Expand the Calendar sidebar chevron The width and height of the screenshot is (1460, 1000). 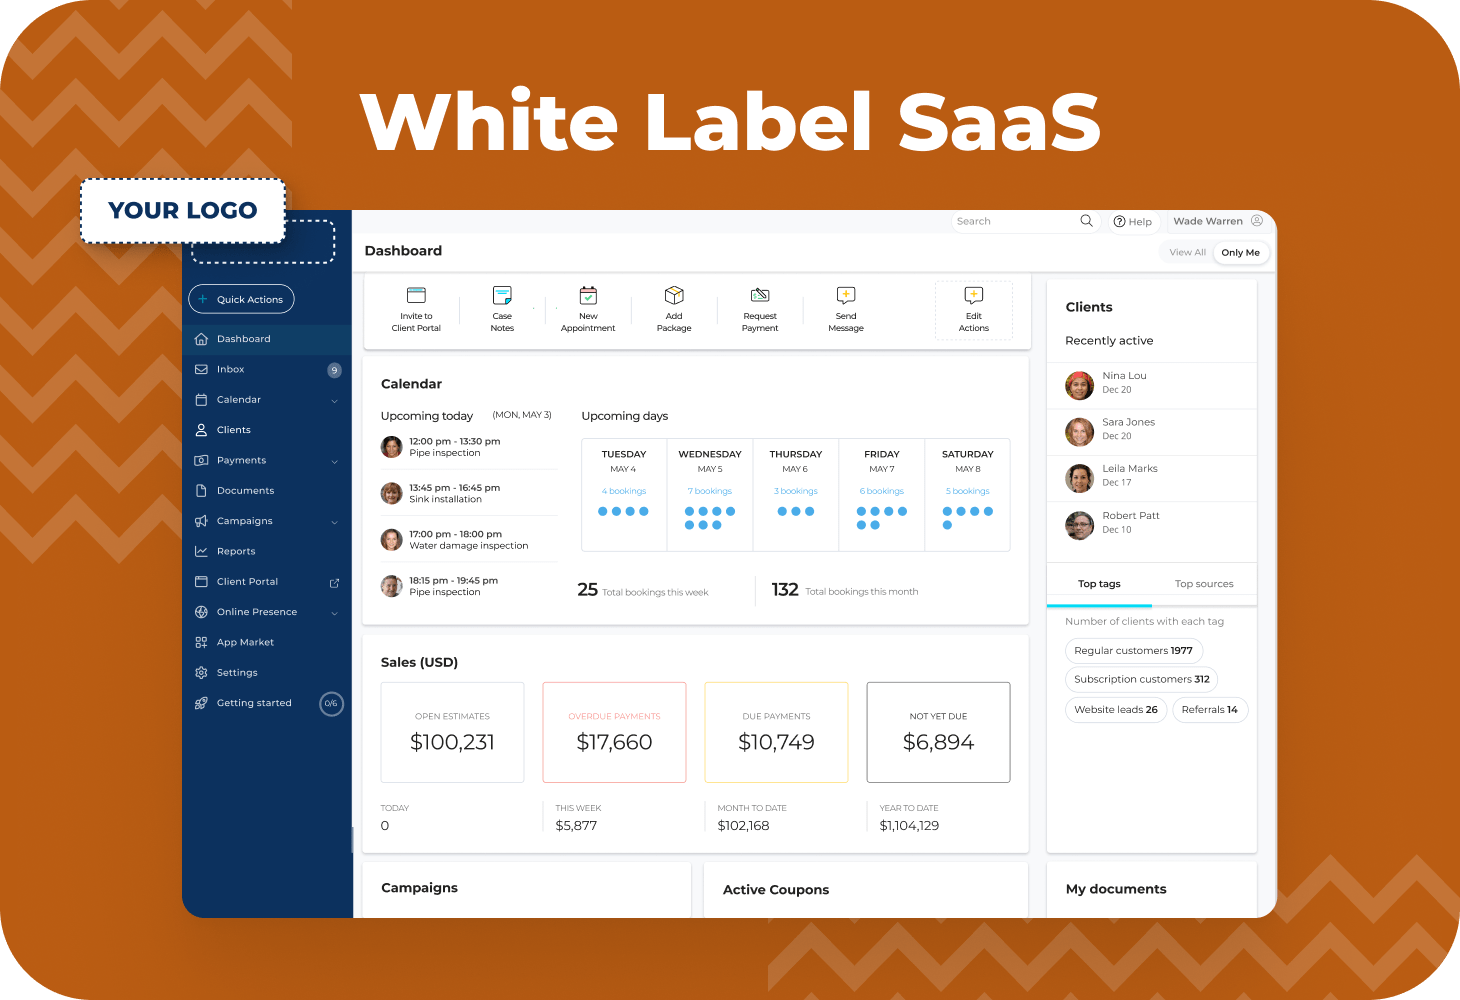[334, 401]
